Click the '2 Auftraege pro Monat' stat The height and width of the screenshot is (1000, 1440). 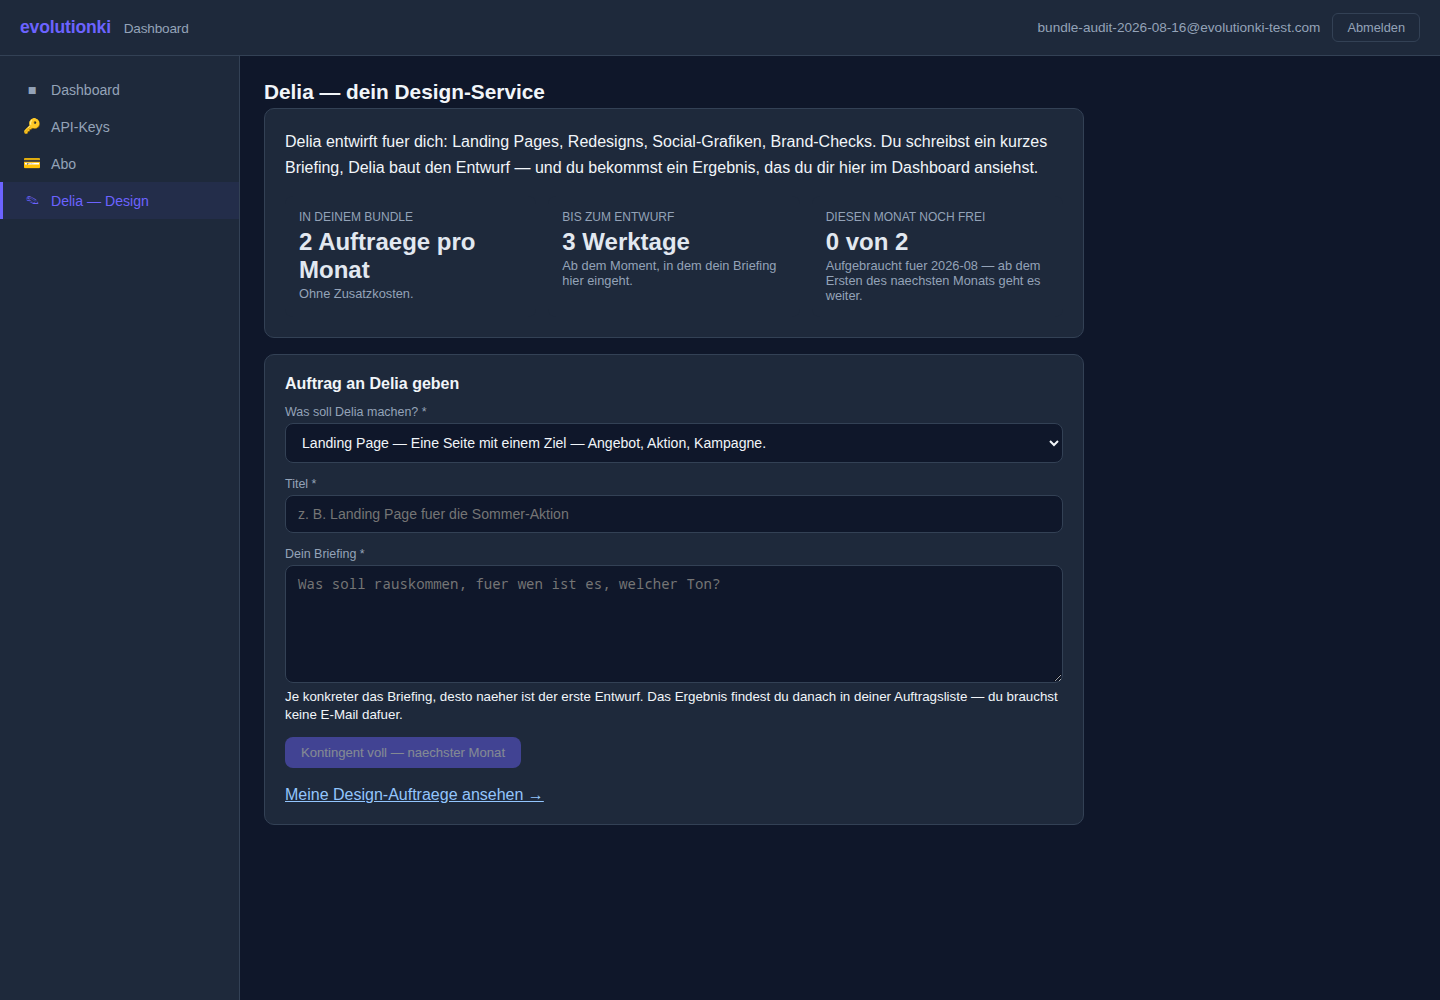click(387, 256)
